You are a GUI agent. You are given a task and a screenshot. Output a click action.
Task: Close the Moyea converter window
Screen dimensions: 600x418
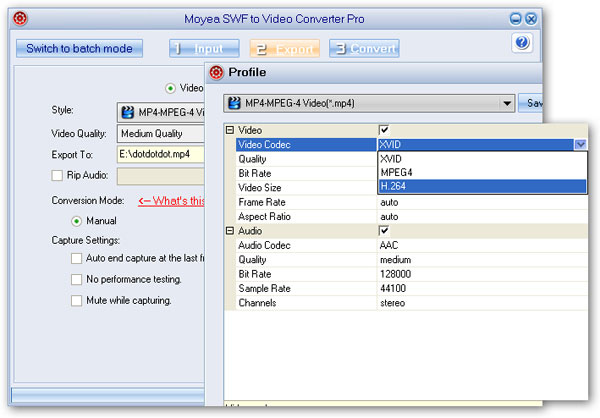coord(531,19)
